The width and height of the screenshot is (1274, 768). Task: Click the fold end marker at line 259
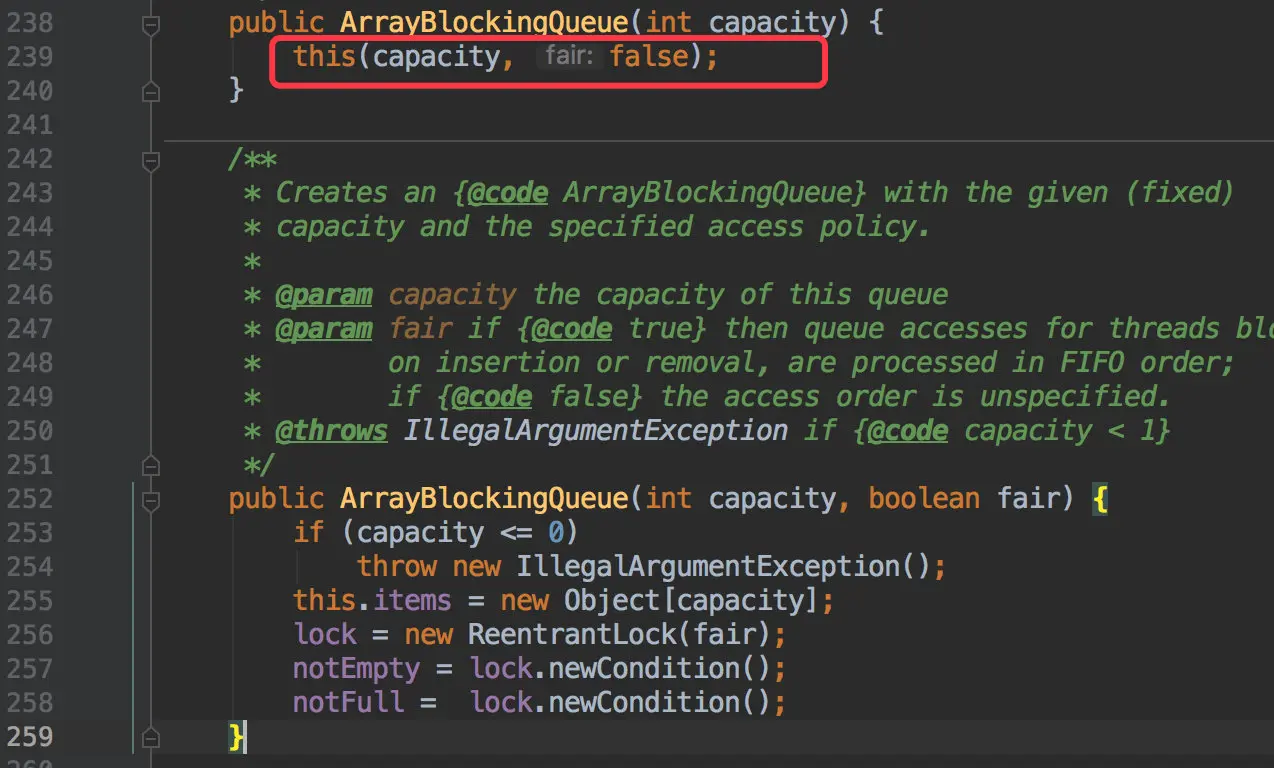click(x=151, y=737)
